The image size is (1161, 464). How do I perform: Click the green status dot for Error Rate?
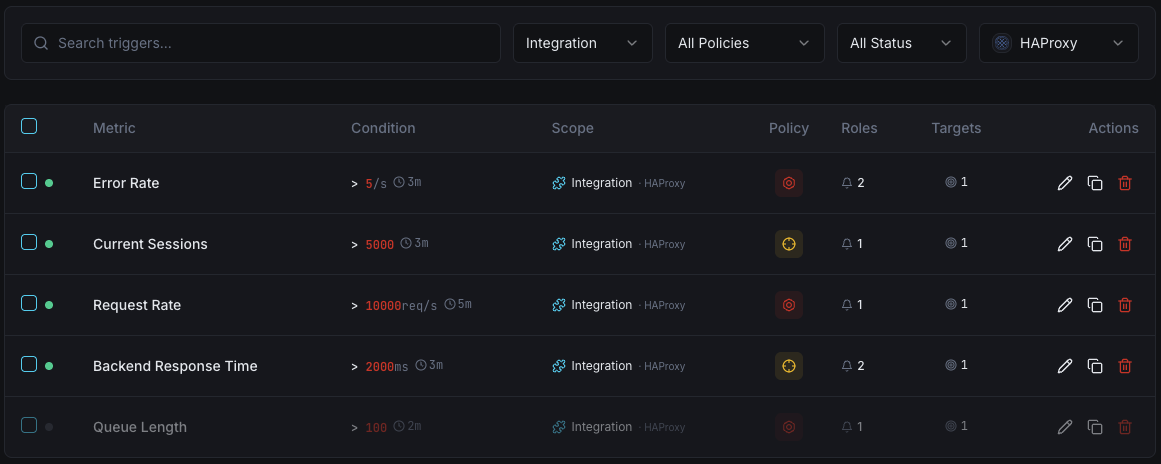[49, 183]
